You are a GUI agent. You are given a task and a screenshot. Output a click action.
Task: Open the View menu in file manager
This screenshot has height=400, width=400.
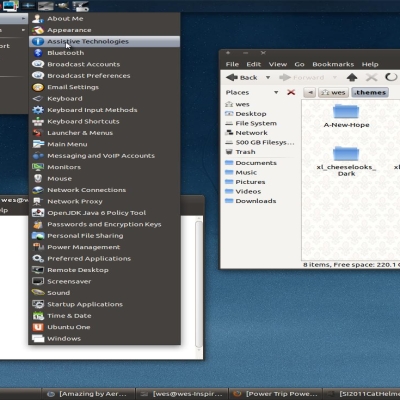click(x=278, y=64)
